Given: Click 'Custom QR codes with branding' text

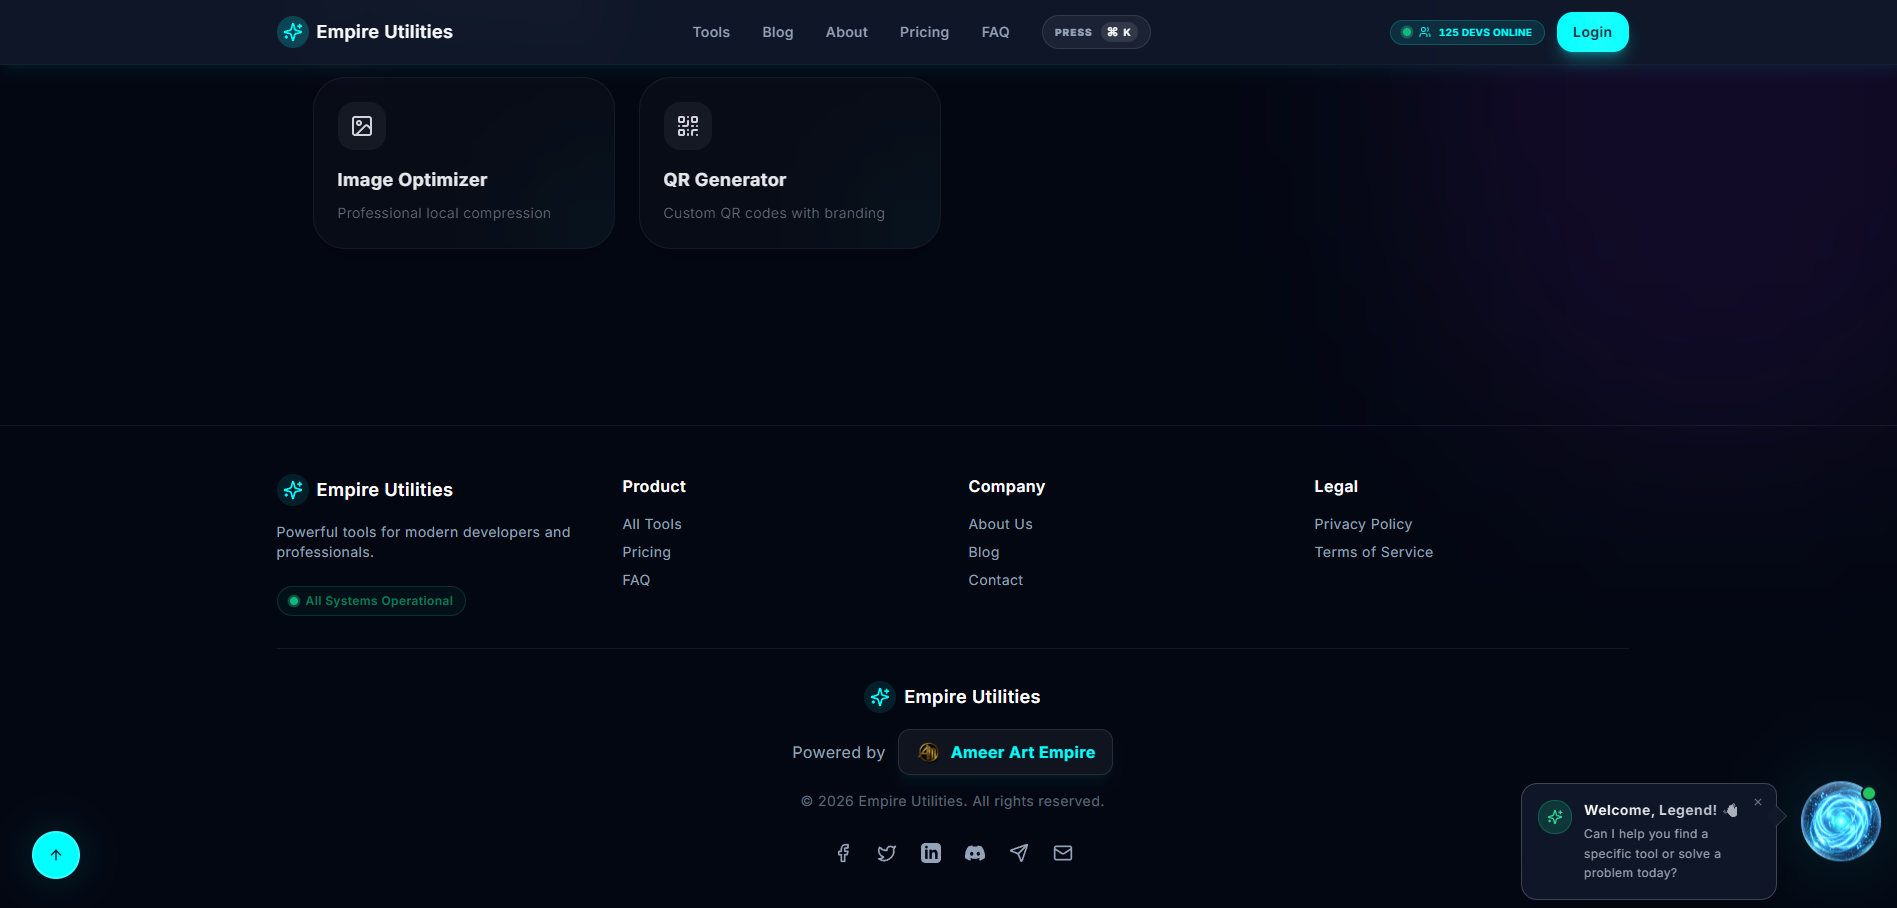Looking at the screenshot, I should pos(774,213).
